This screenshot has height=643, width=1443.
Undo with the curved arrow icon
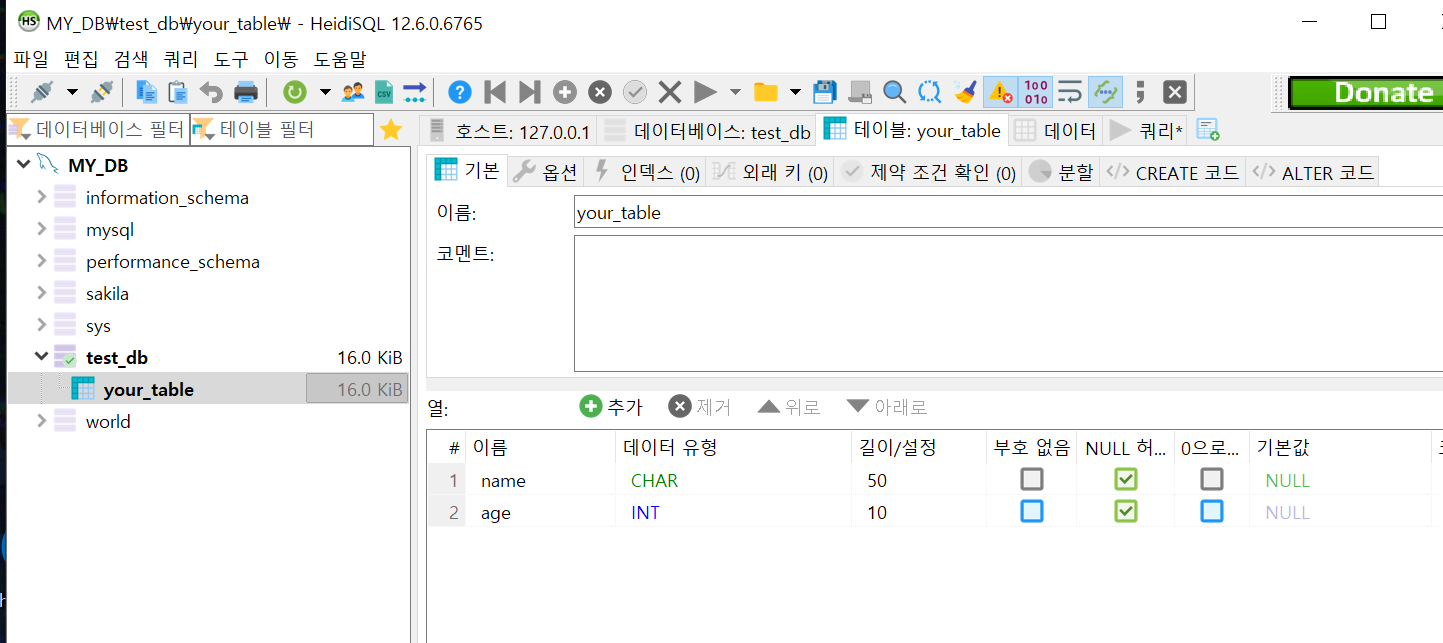click(211, 93)
